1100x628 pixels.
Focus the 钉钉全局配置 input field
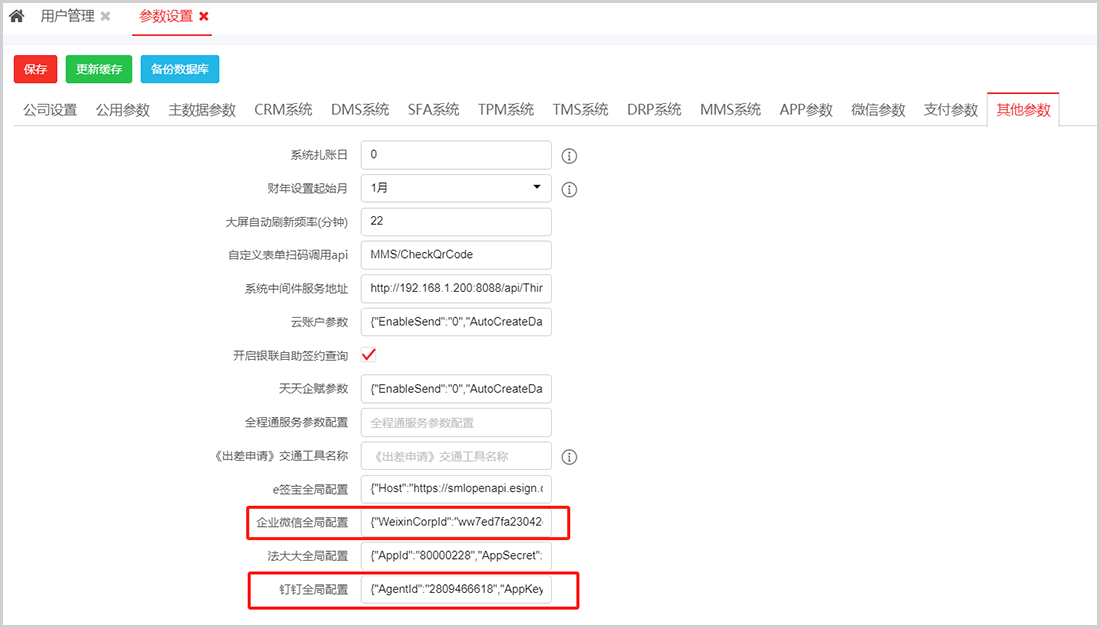[x=456, y=590]
